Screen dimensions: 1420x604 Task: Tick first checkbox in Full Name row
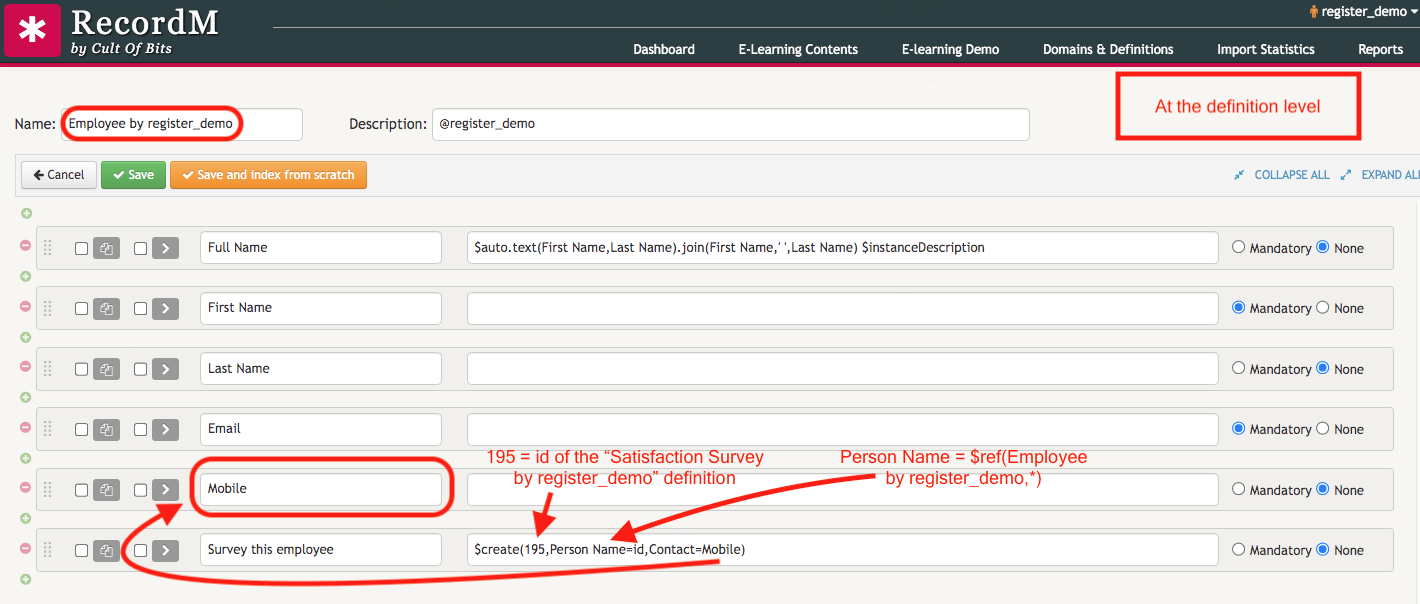tap(81, 248)
